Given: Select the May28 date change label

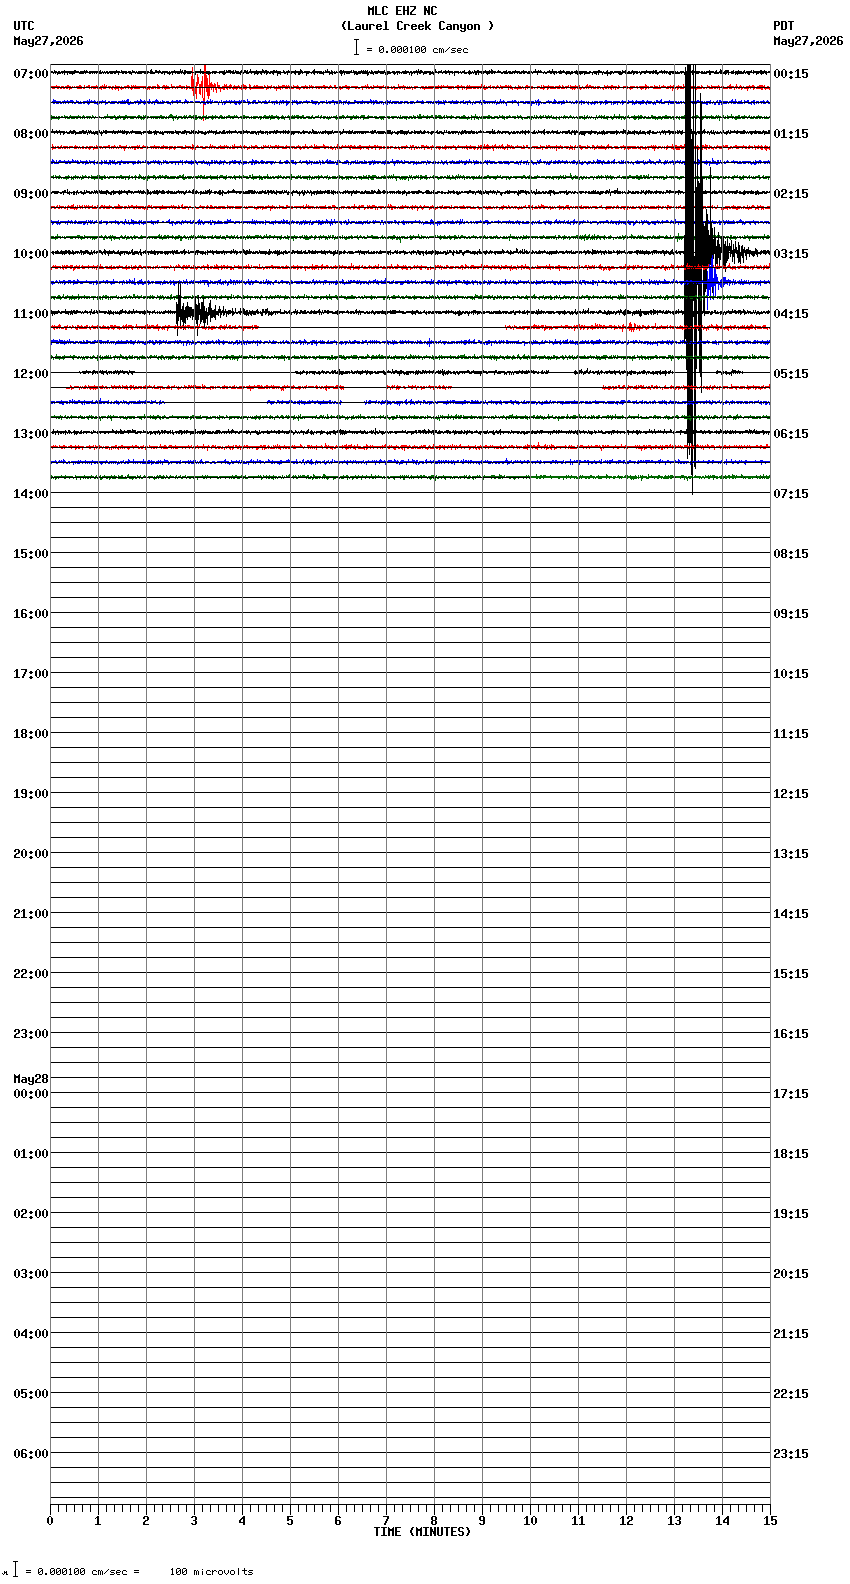Looking at the screenshot, I should pyautogui.click(x=30, y=1079).
